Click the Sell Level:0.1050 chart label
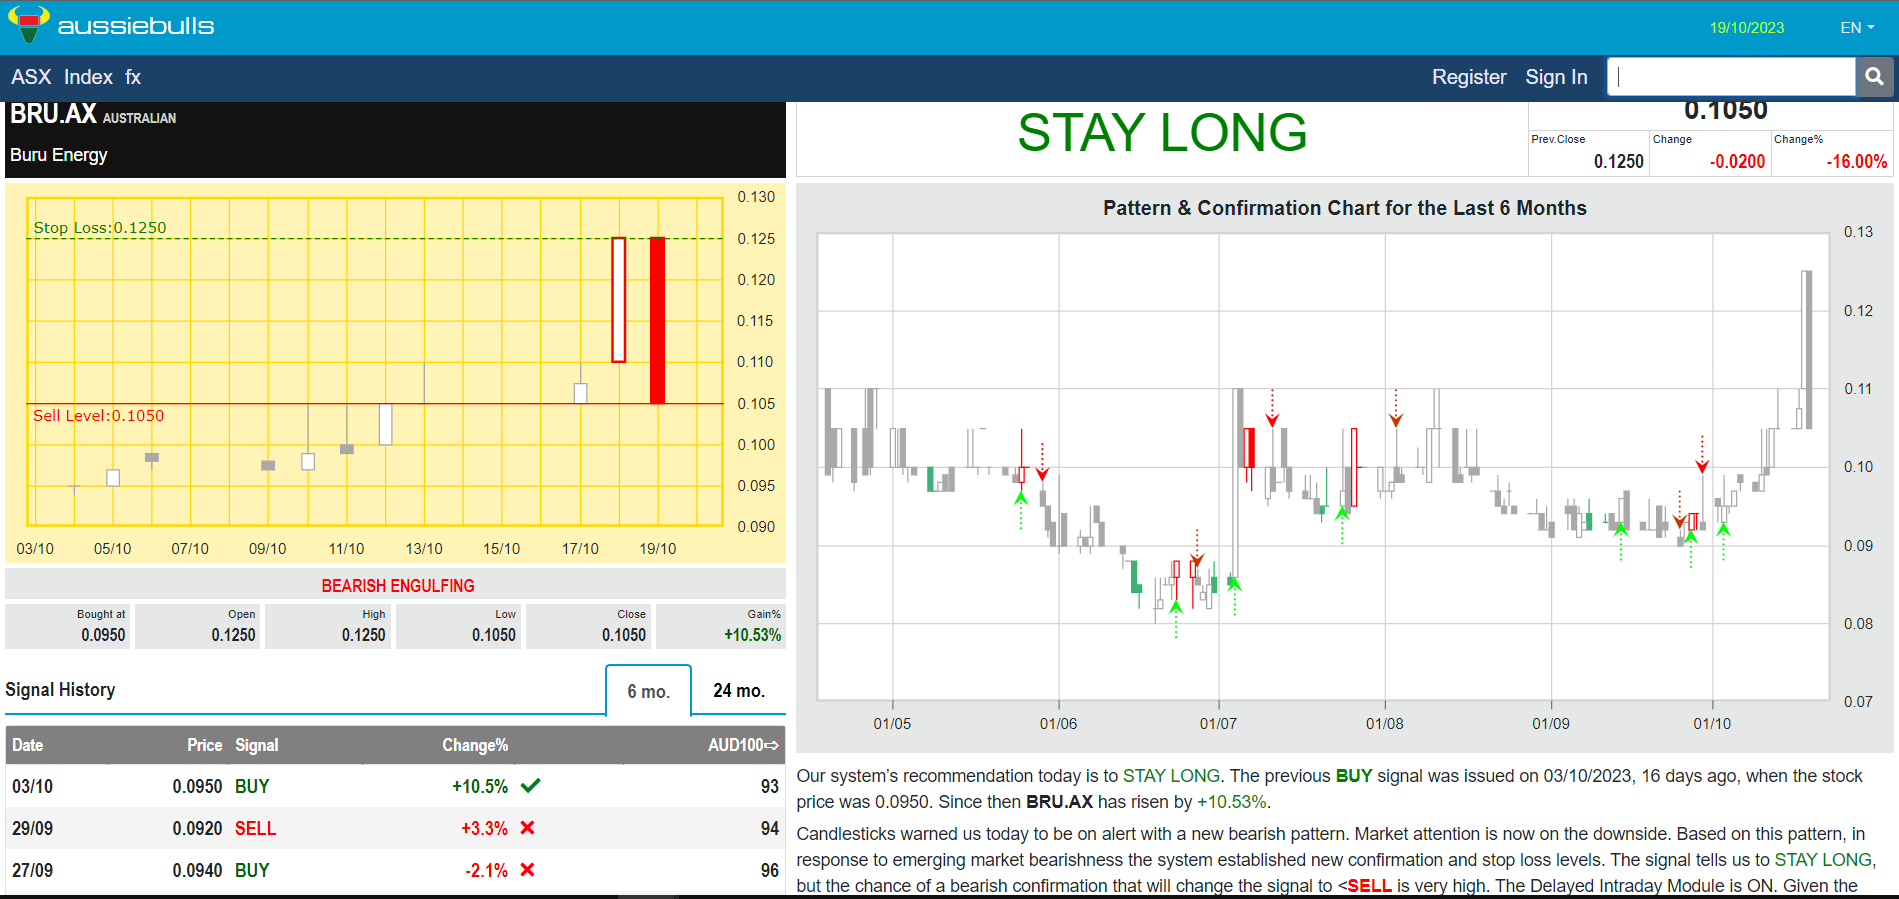 click(x=99, y=416)
